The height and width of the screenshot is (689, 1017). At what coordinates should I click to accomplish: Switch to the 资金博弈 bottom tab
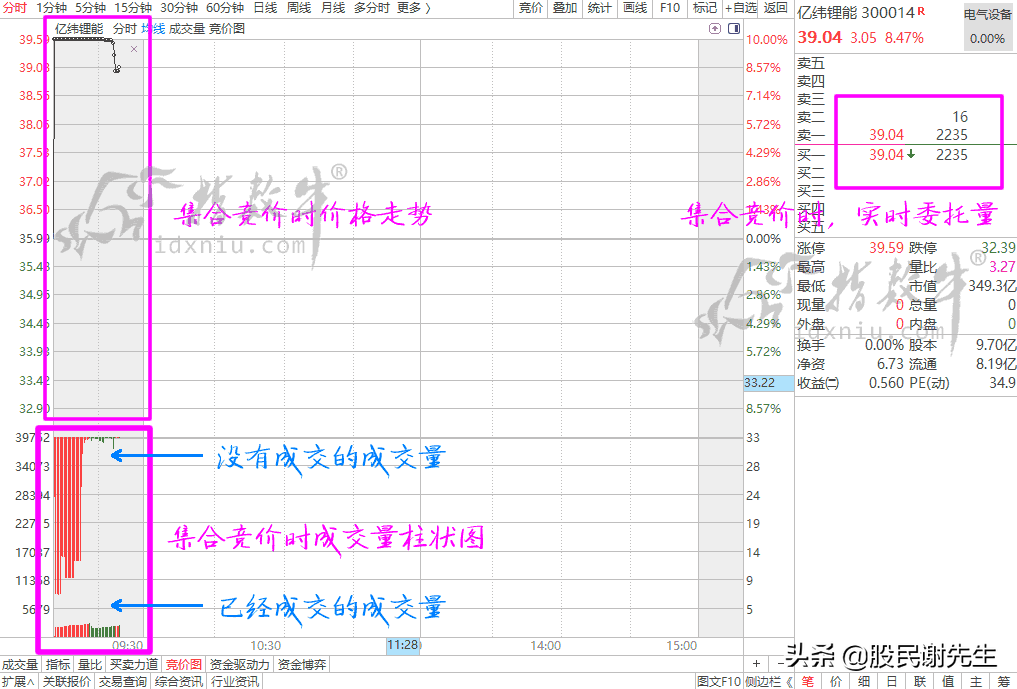click(x=302, y=664)
